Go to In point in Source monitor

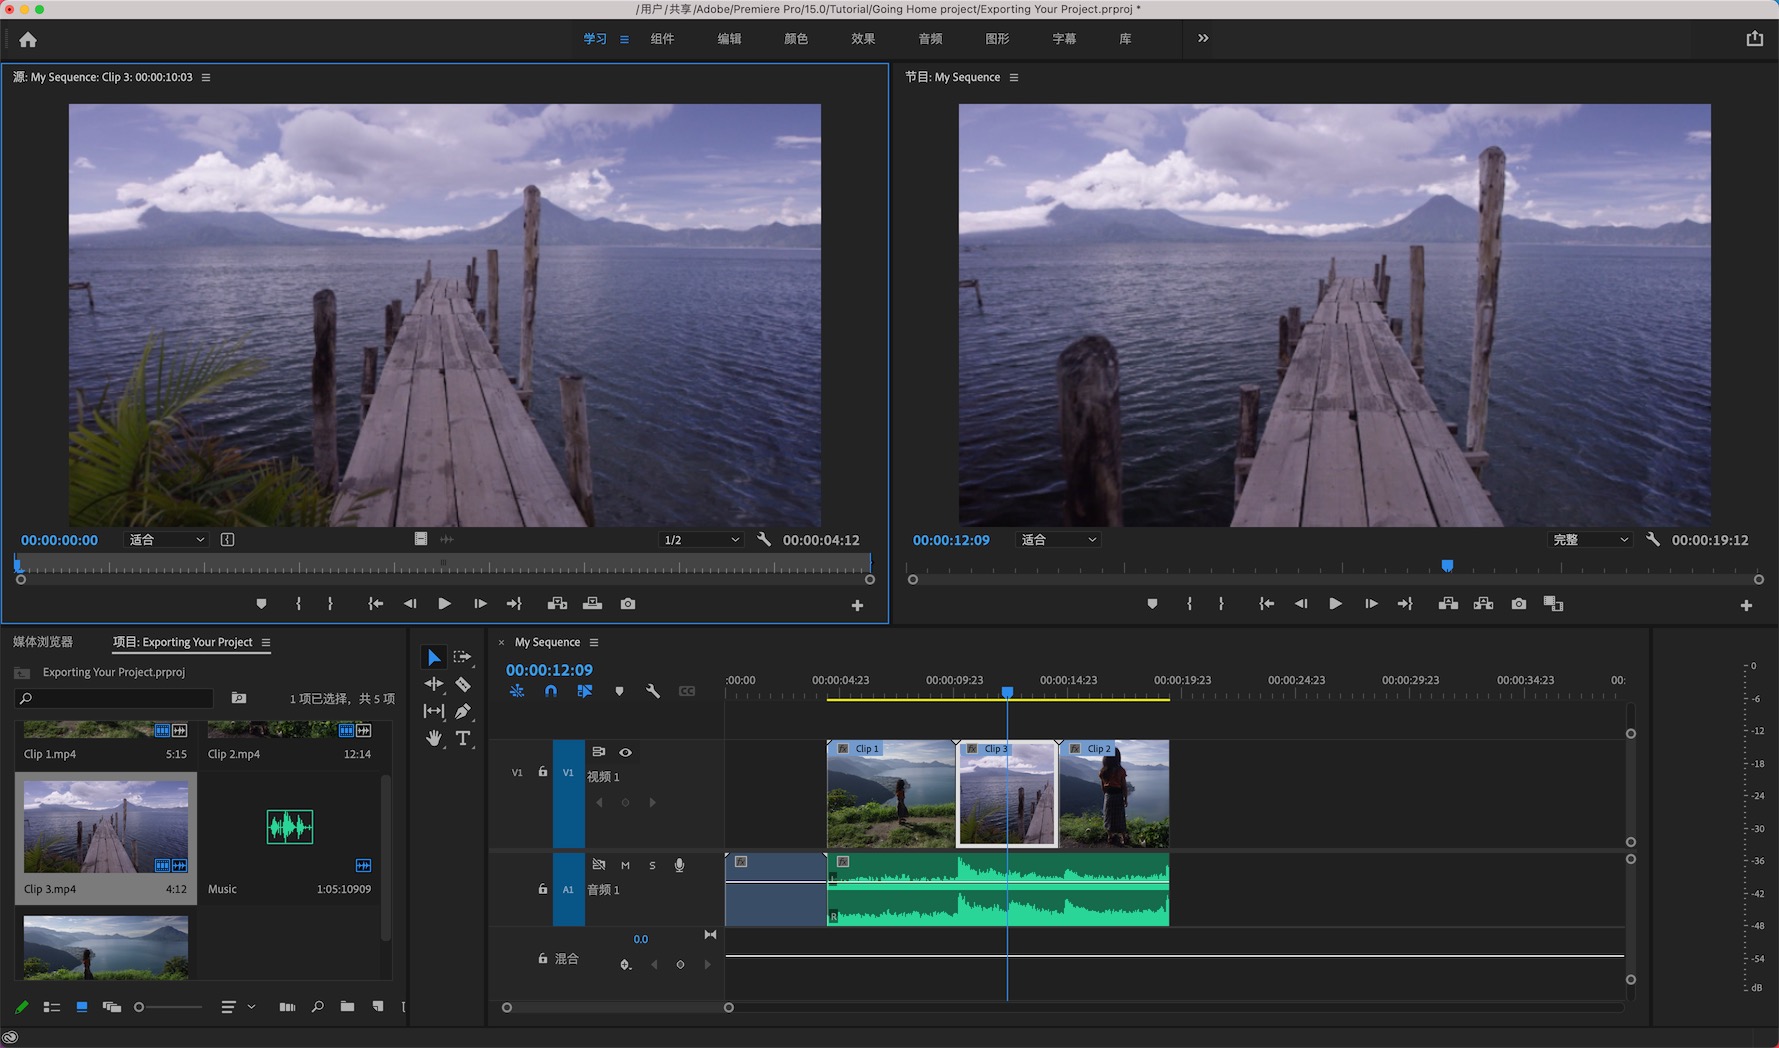coord(375,604)
